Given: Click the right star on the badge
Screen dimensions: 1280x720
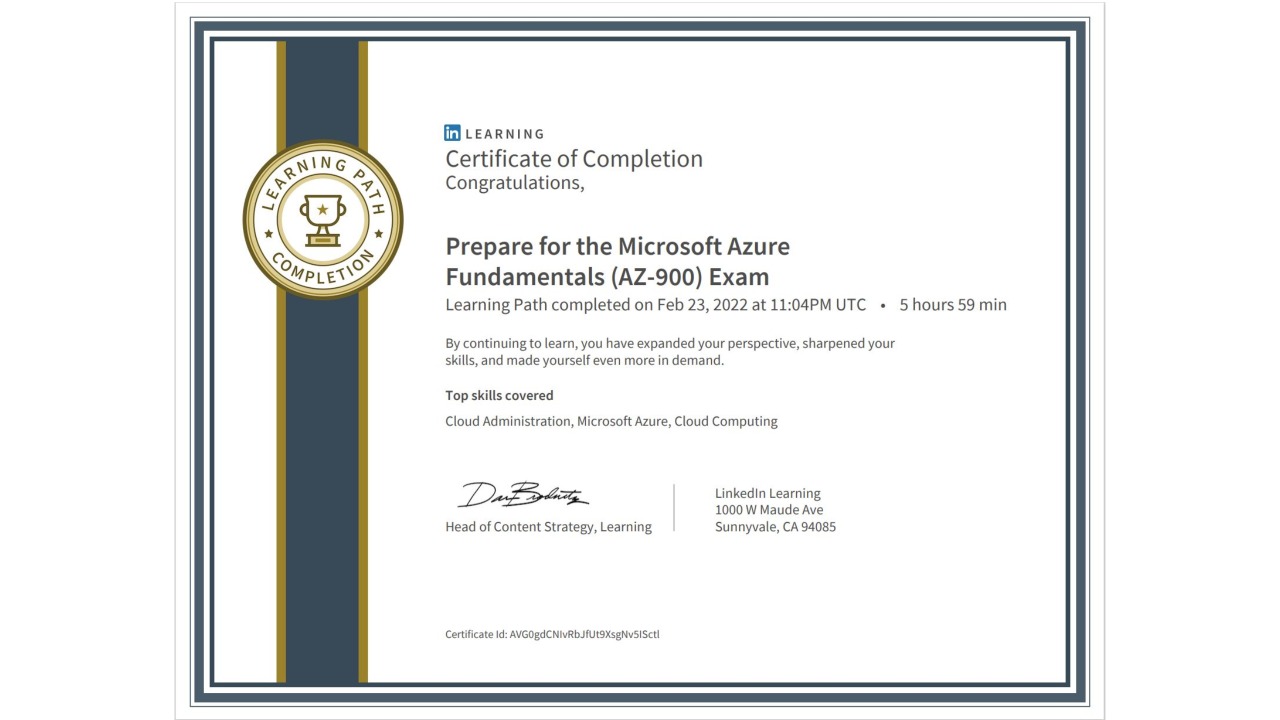Looking at the screenshot, I should [x=378, y=234].
